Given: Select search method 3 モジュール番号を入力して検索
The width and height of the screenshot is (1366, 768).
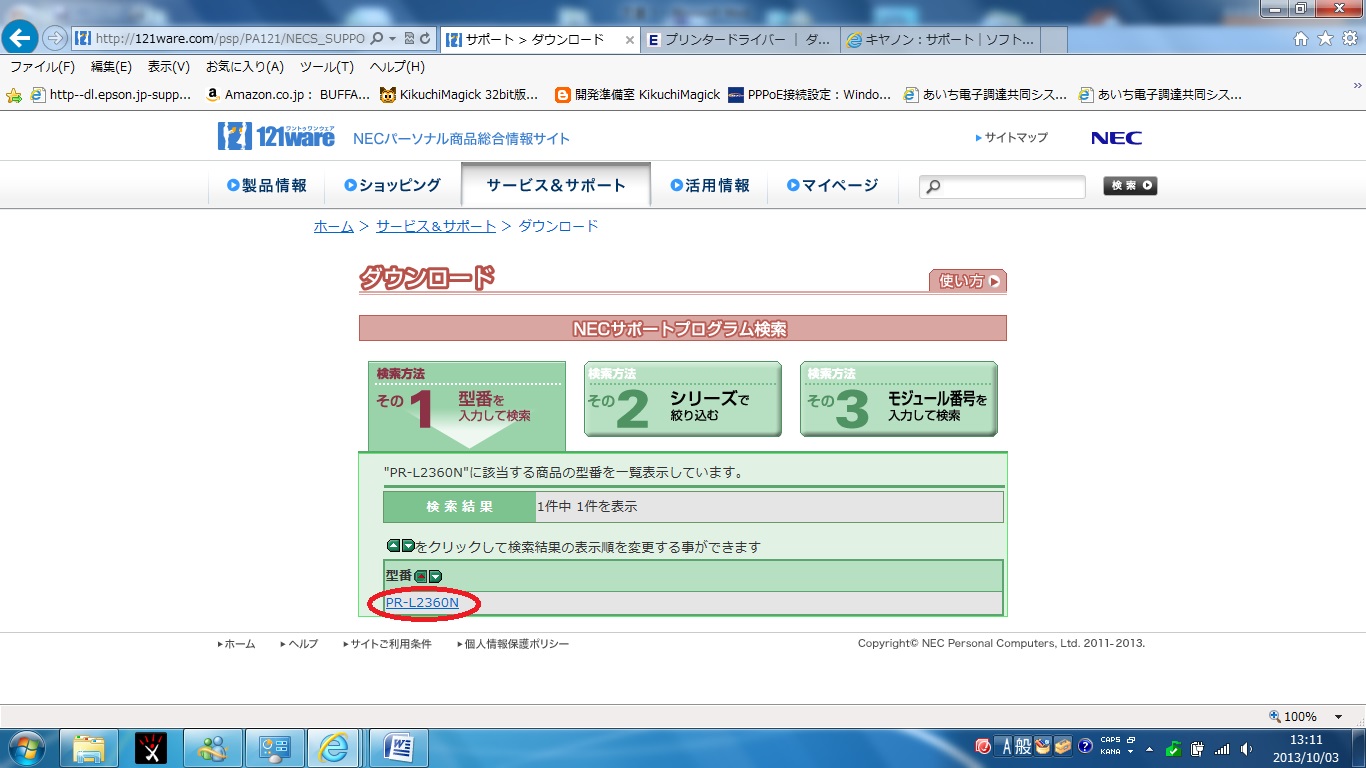Looking at the screenshot, I should [x=899, y=399].
